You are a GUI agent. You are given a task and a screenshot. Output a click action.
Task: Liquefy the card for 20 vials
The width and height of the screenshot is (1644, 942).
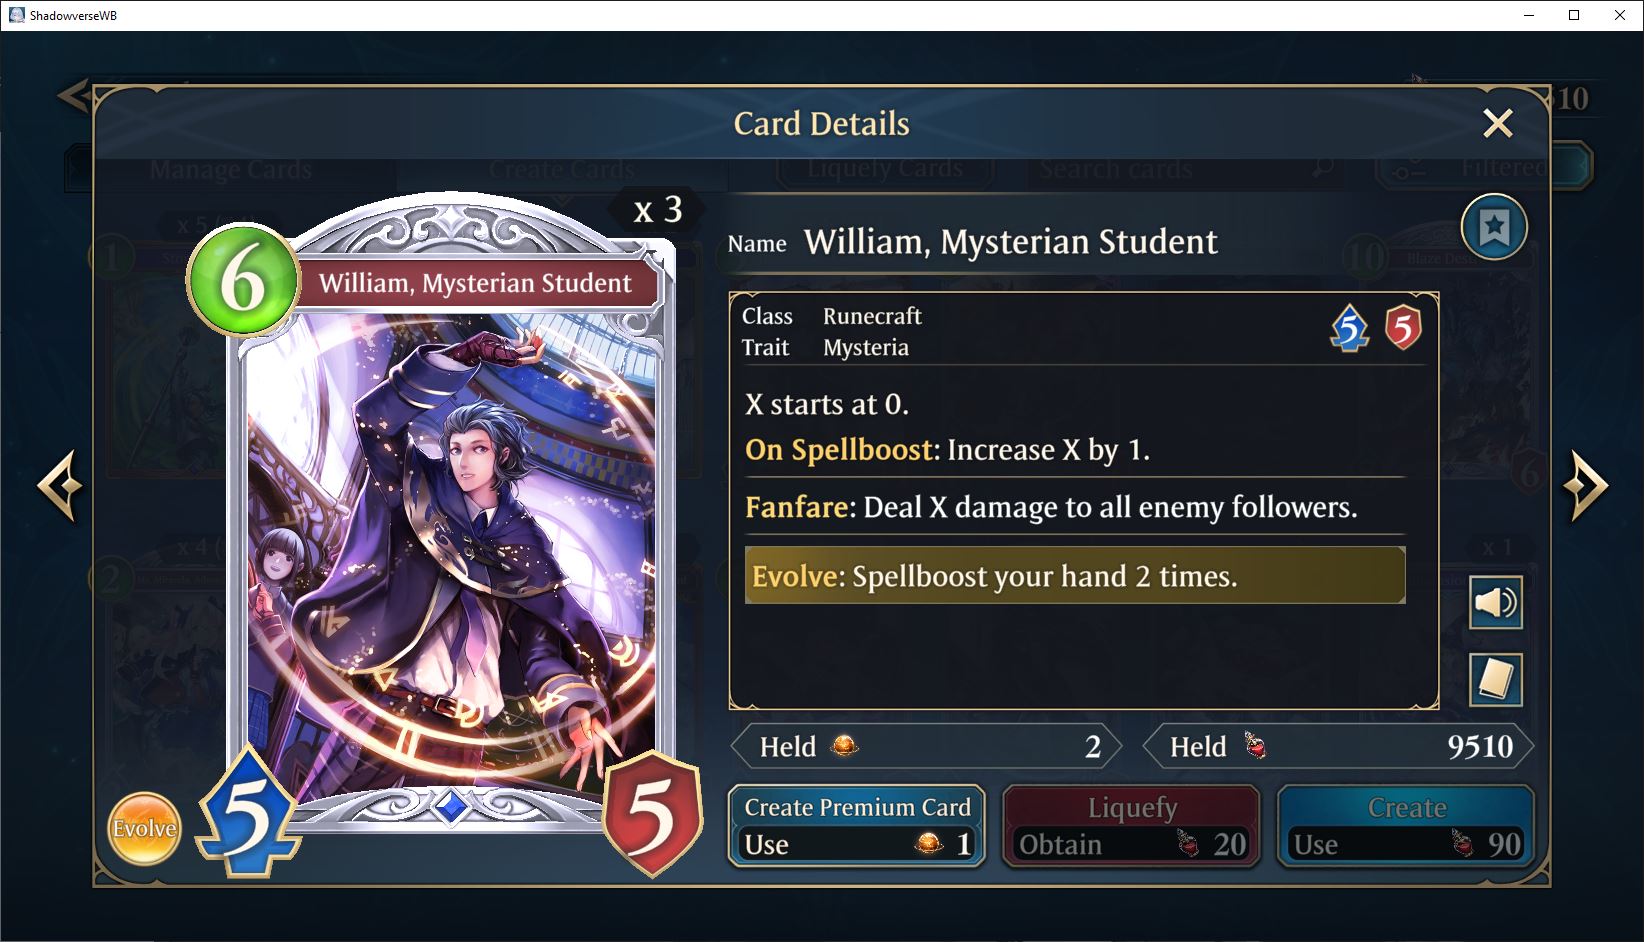[x=1131, y=826]
